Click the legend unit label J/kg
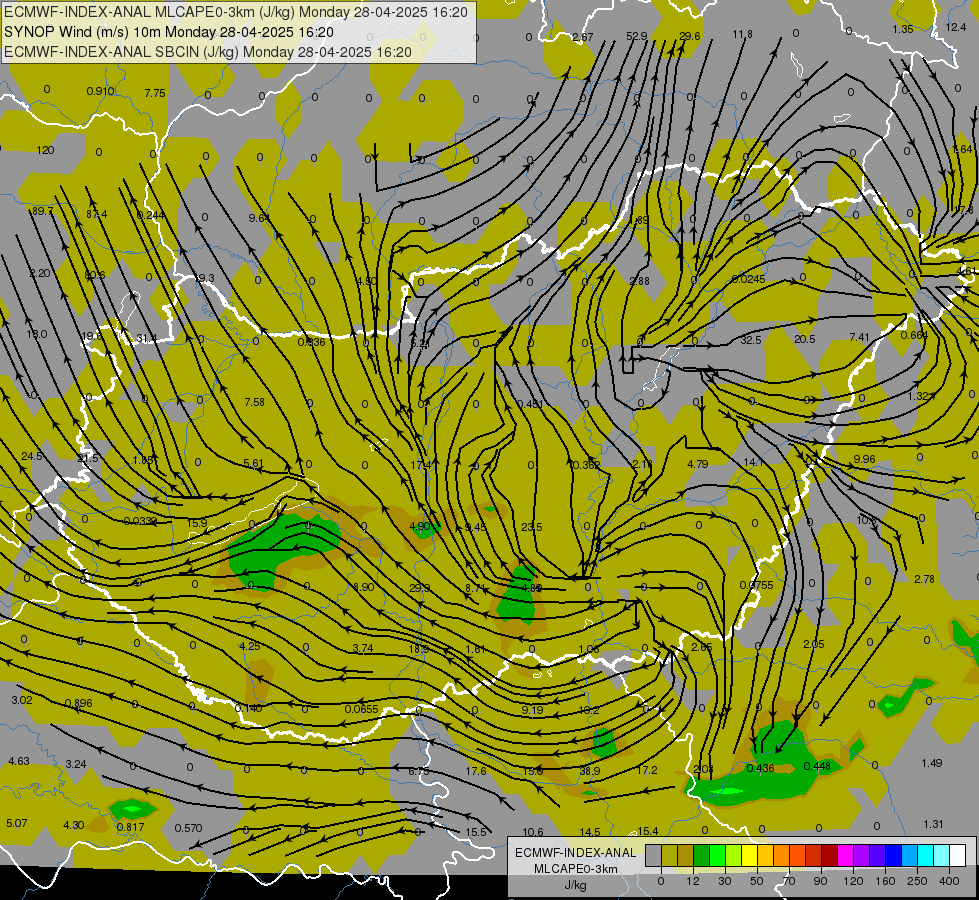Viewport: 979px width, 900px height. point(575,885)
